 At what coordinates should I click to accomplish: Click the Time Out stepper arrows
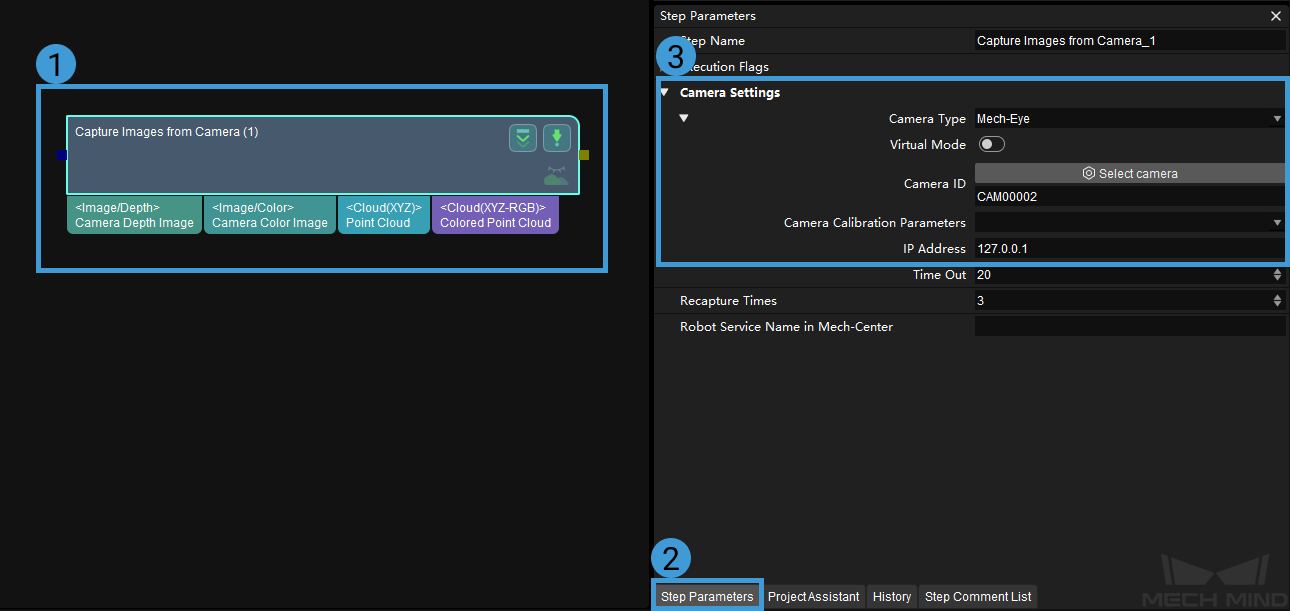click(1277, 275)
